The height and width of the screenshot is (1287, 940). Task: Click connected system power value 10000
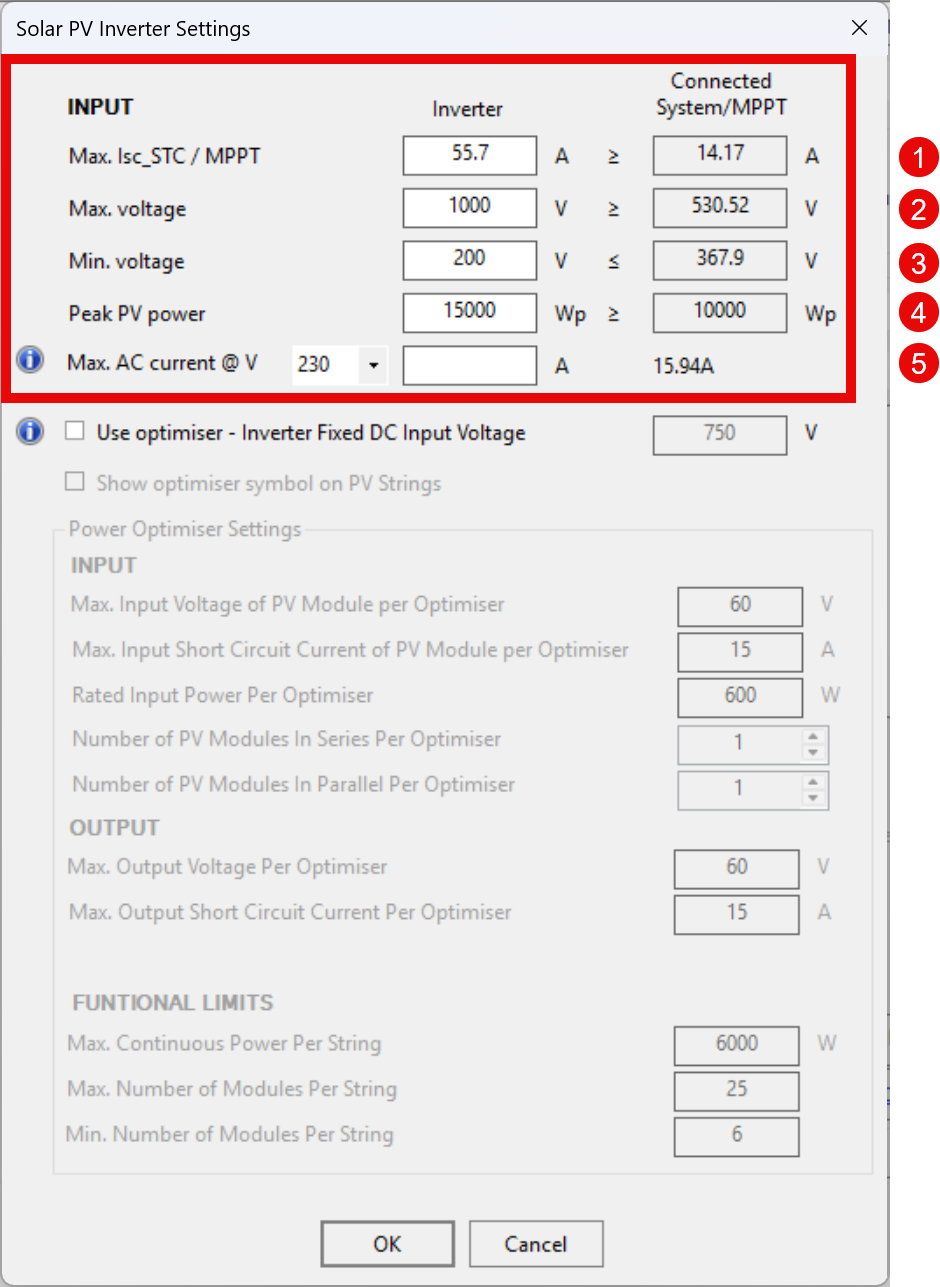pos(720,312)
